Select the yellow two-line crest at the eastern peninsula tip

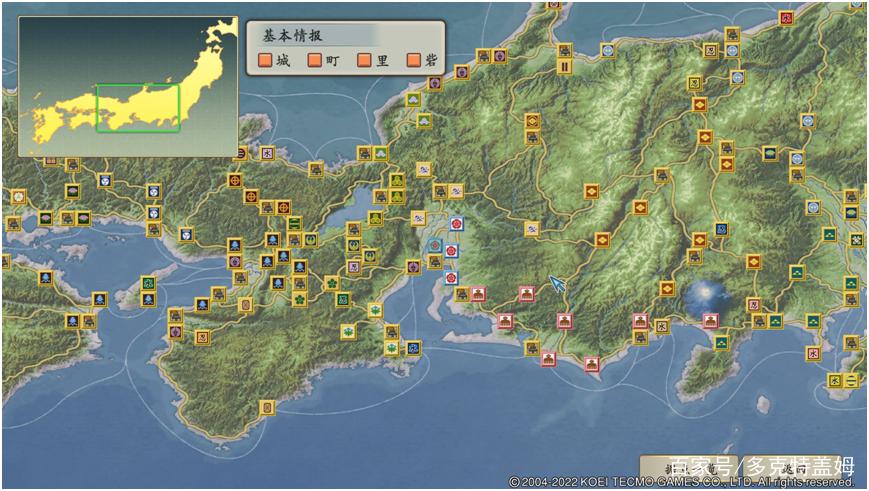click(850, 380)
